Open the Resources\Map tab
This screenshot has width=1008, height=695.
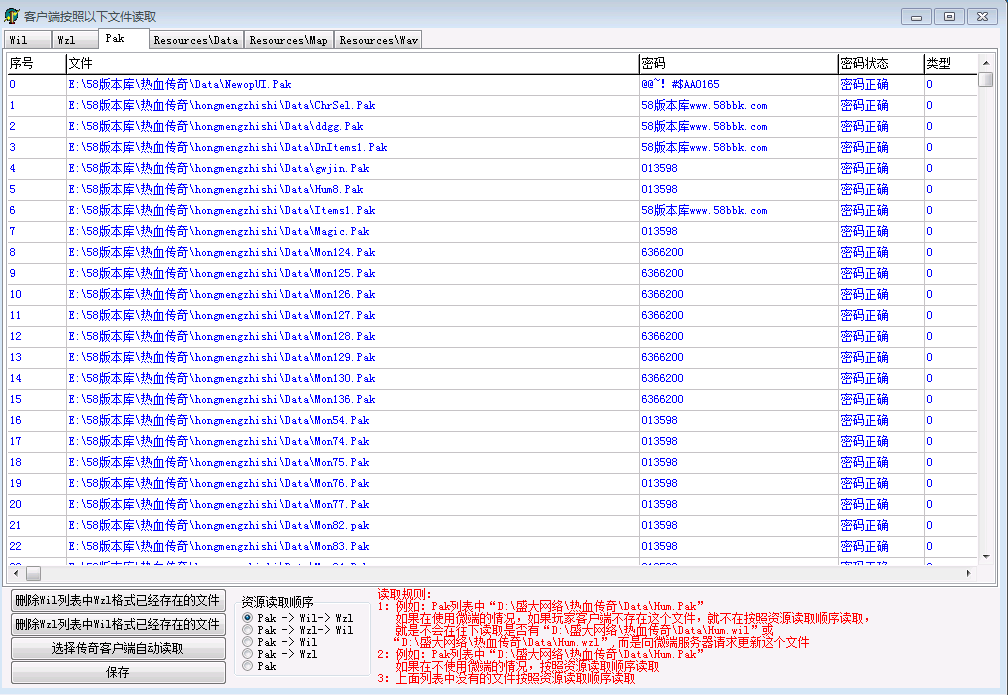pos(288,40)
